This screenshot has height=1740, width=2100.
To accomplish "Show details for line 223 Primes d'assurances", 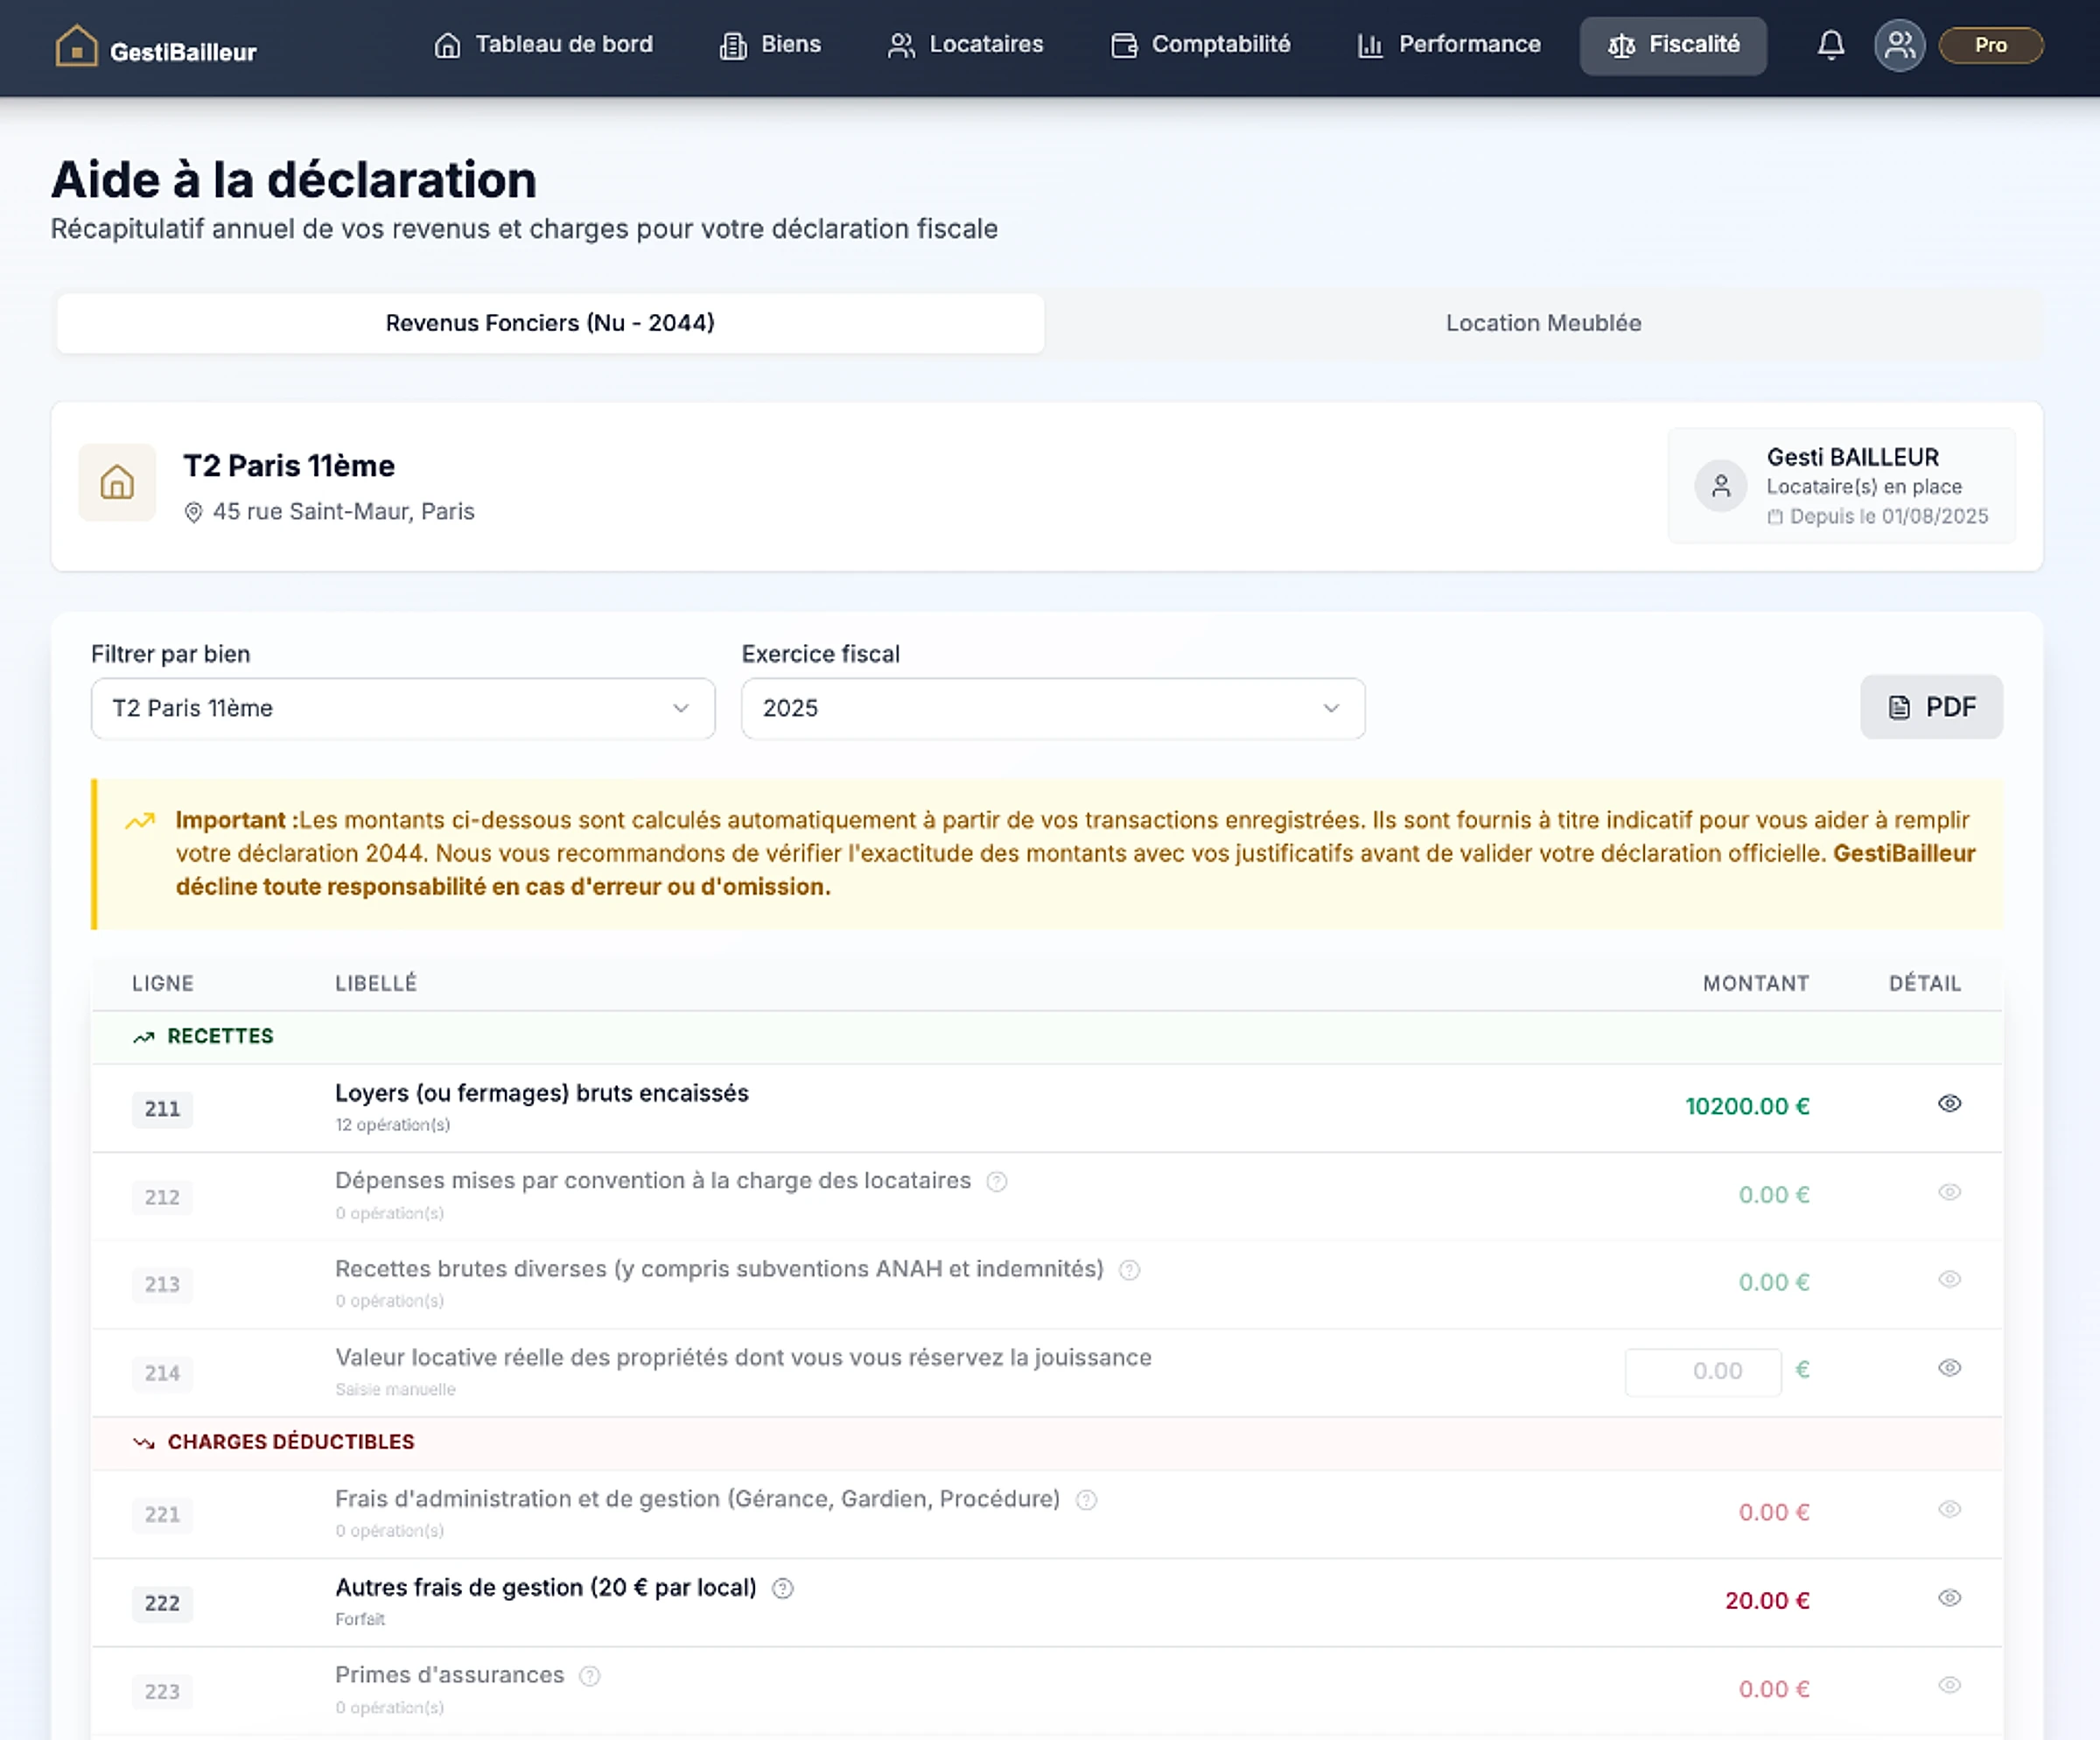I will click(x=1949, y=1686).
